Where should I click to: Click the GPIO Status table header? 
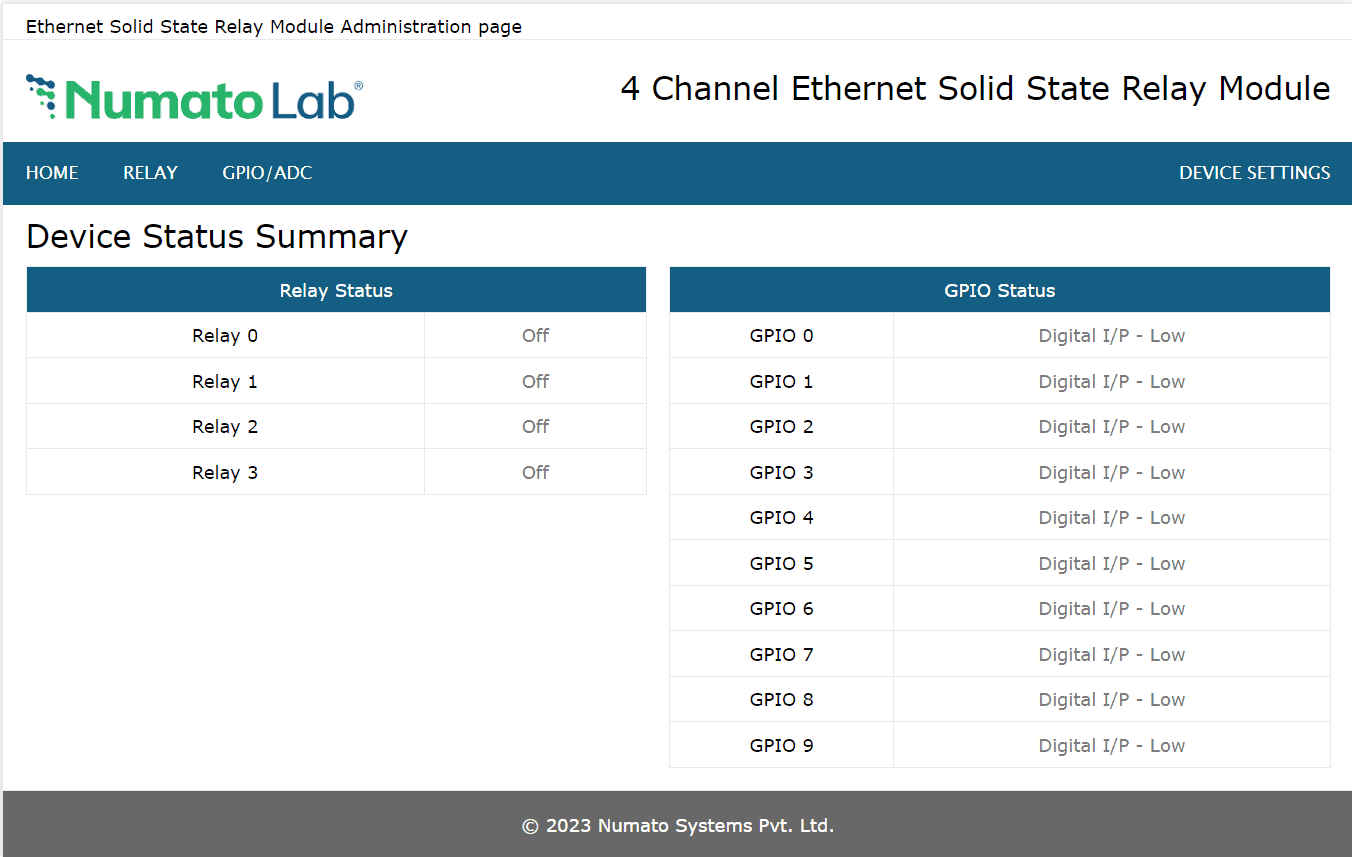click(999, 291)
